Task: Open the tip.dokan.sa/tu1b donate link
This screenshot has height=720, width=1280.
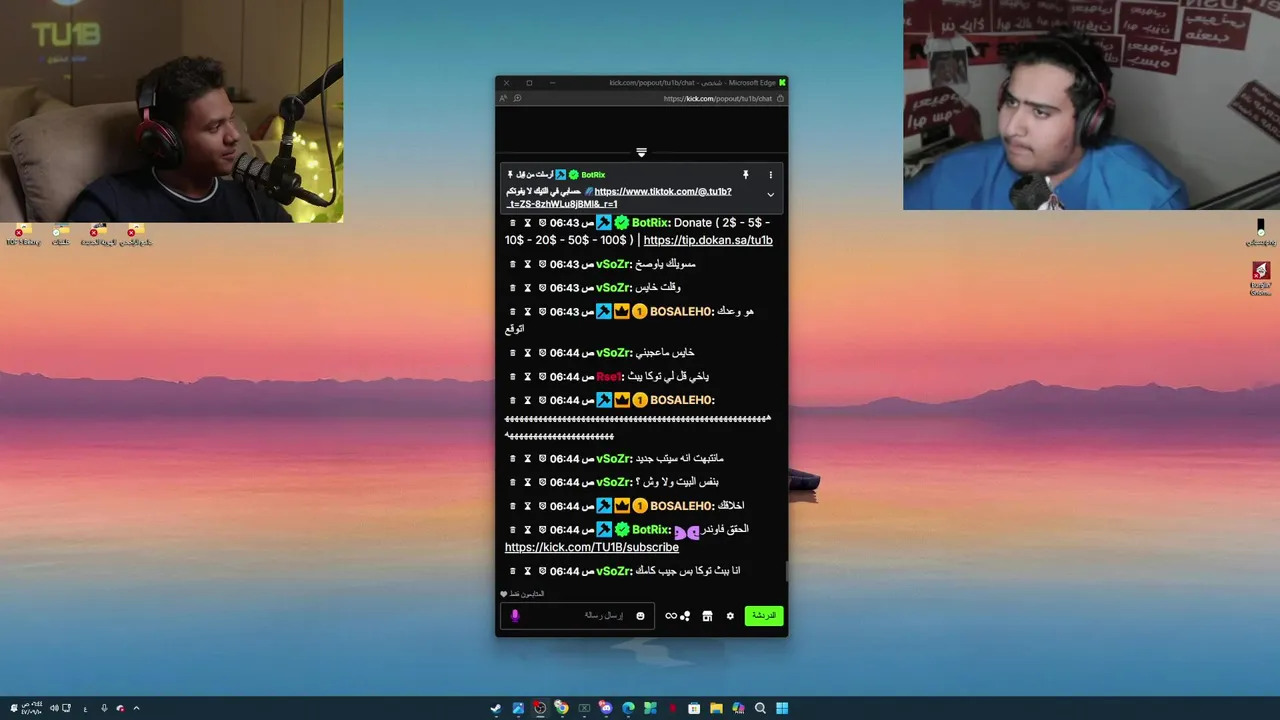Action: (708, 240)
